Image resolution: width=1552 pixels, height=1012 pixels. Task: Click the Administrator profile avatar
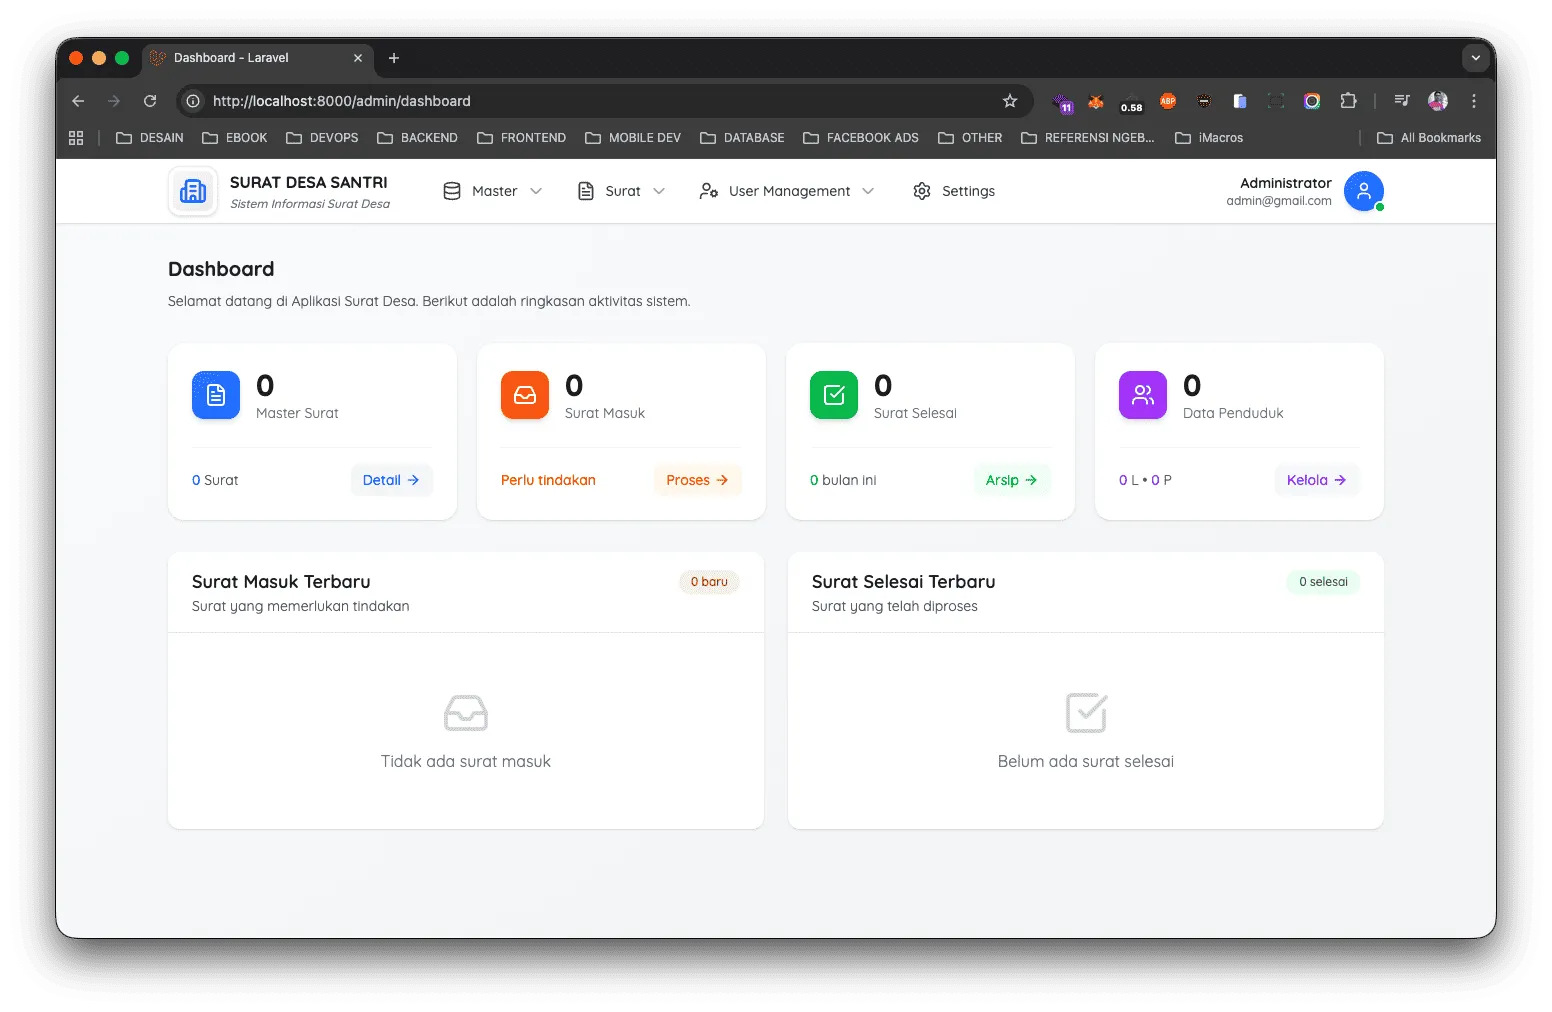click(1364, 191)
